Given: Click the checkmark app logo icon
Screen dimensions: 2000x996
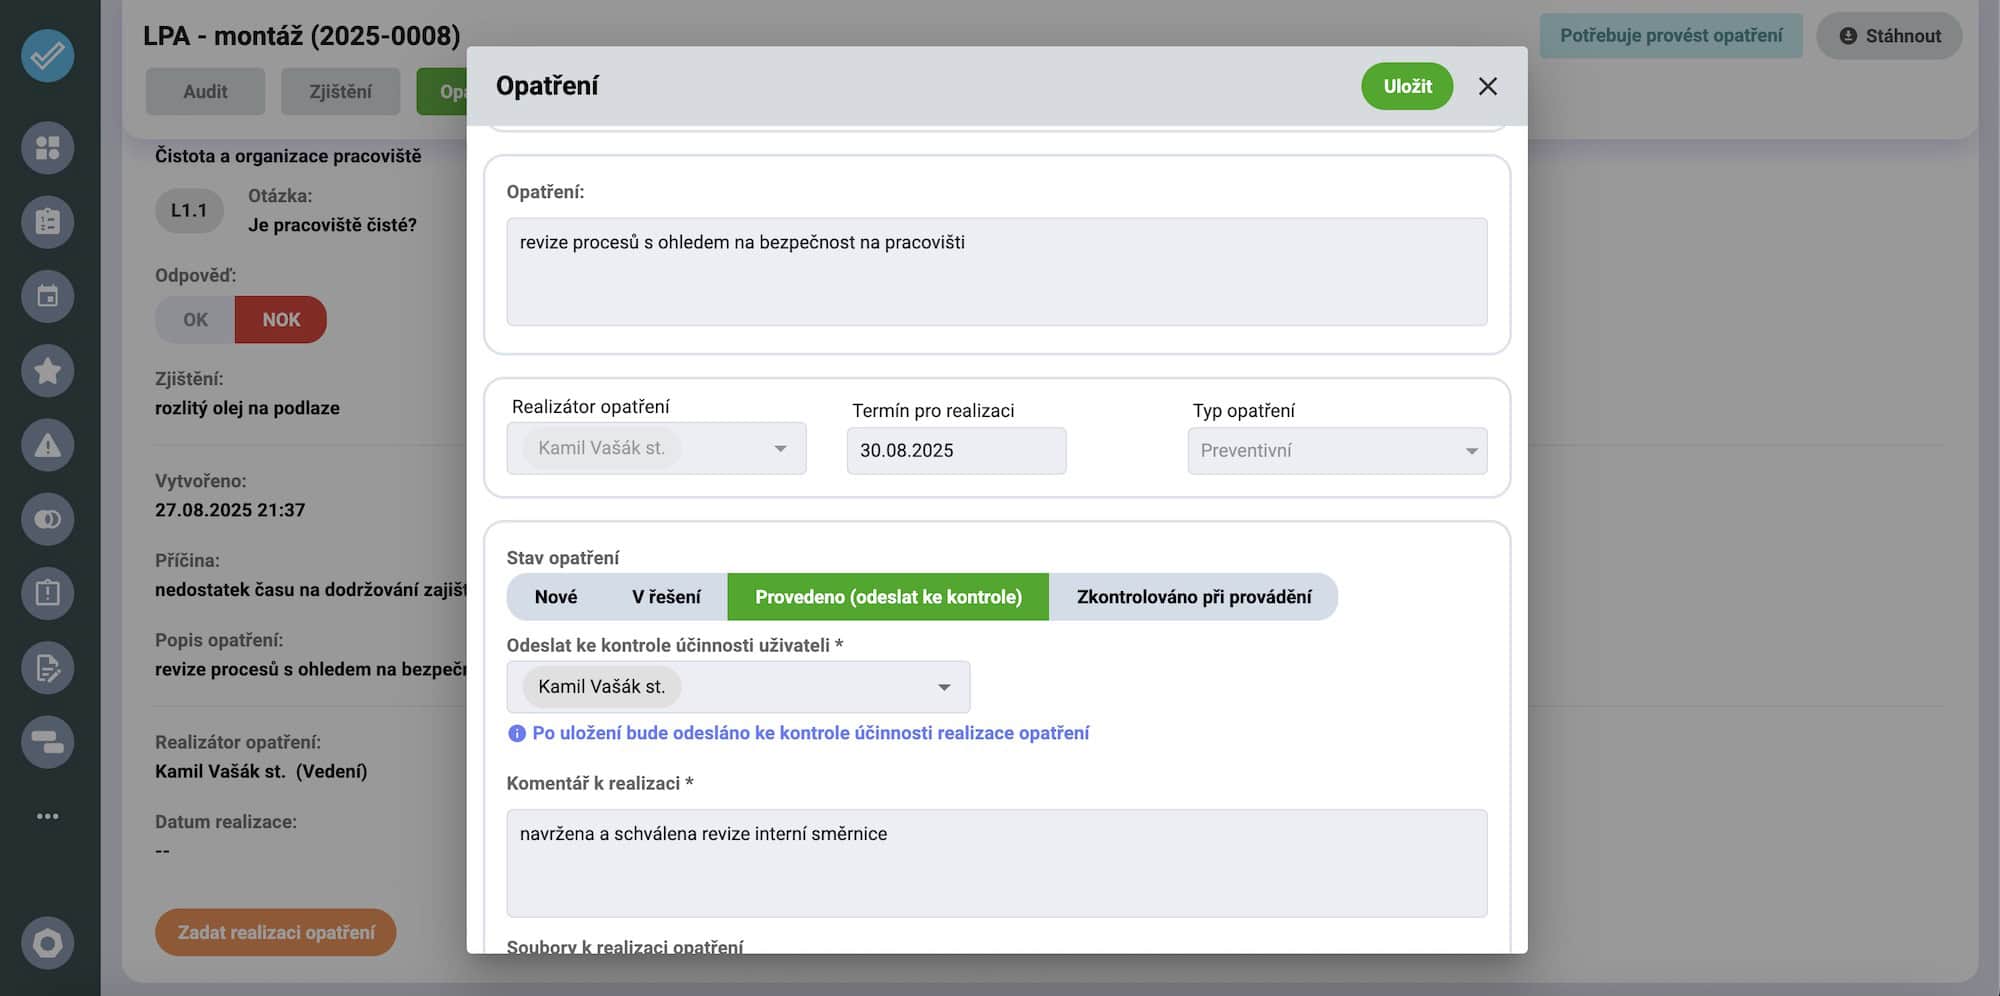Looking at the screenshot, I should tap(47, 55).
